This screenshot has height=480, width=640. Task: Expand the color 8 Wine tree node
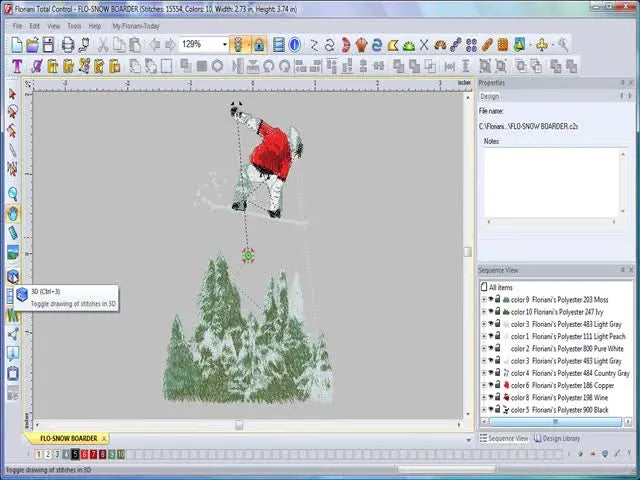484,398
